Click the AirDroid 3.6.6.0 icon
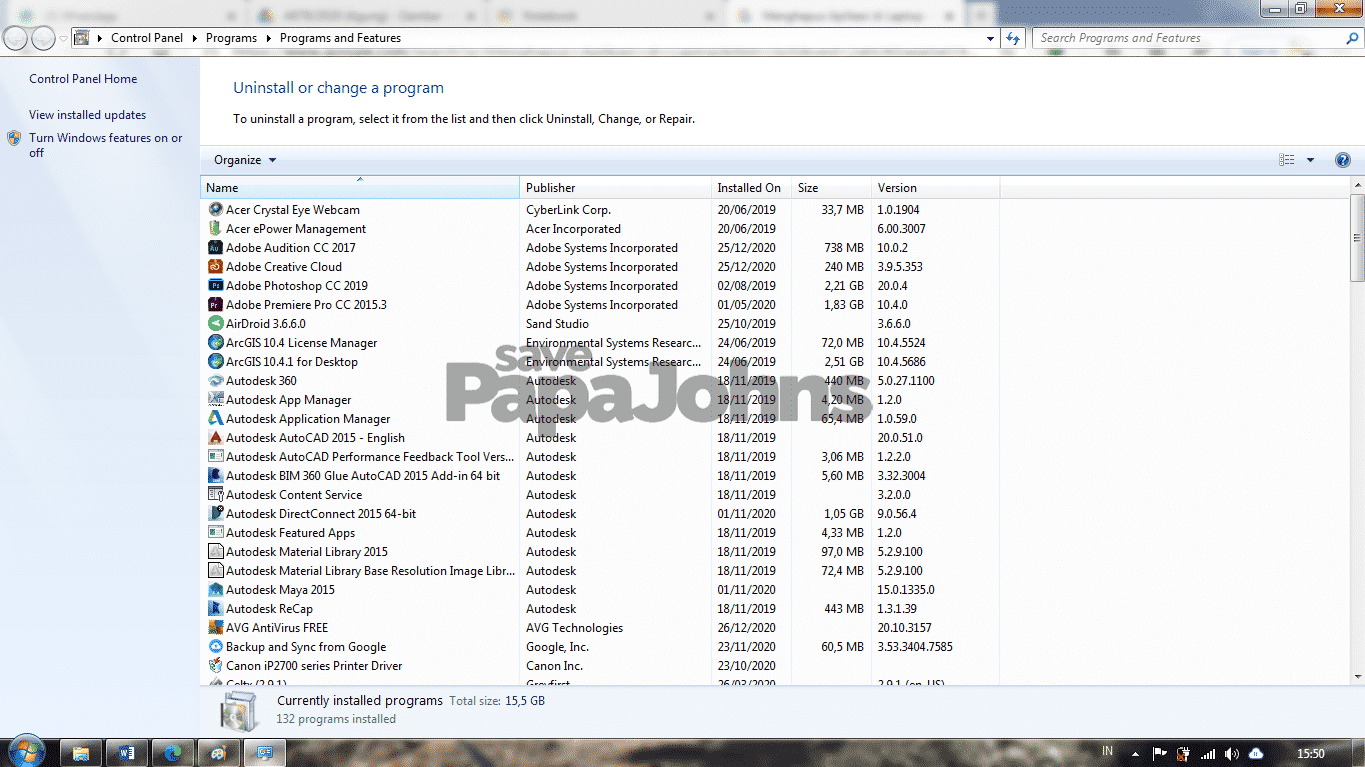The width and height of the screenshot is (1365, 767). point(215,324)
